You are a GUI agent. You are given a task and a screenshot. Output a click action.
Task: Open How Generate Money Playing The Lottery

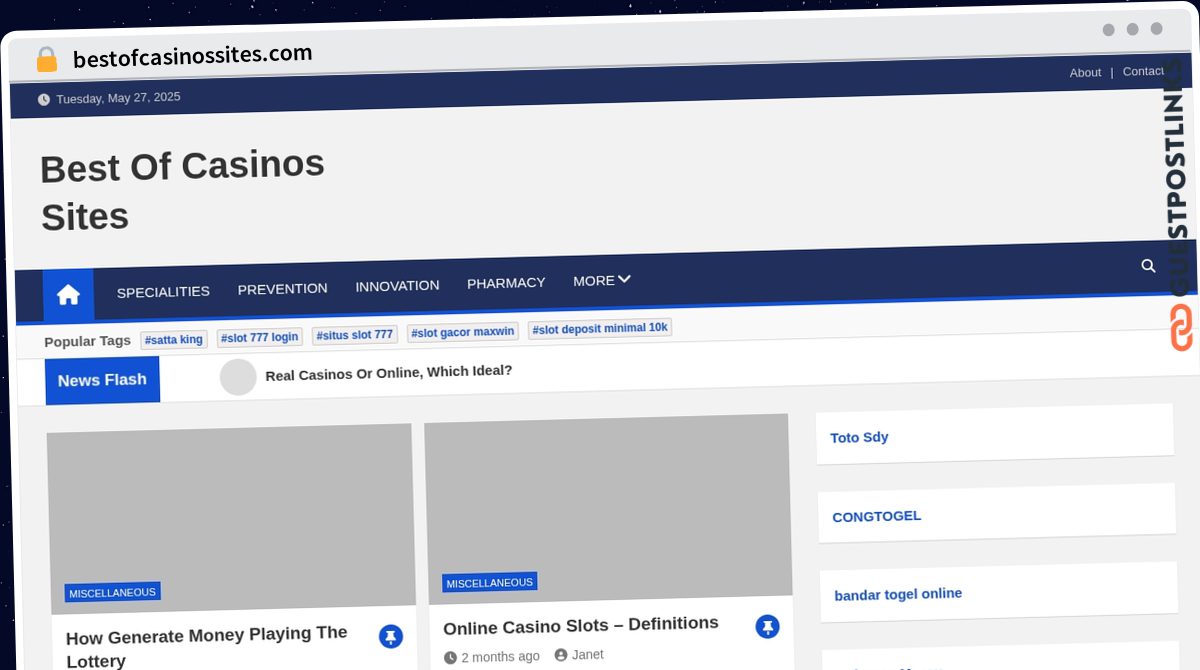(x=207, y=646)
